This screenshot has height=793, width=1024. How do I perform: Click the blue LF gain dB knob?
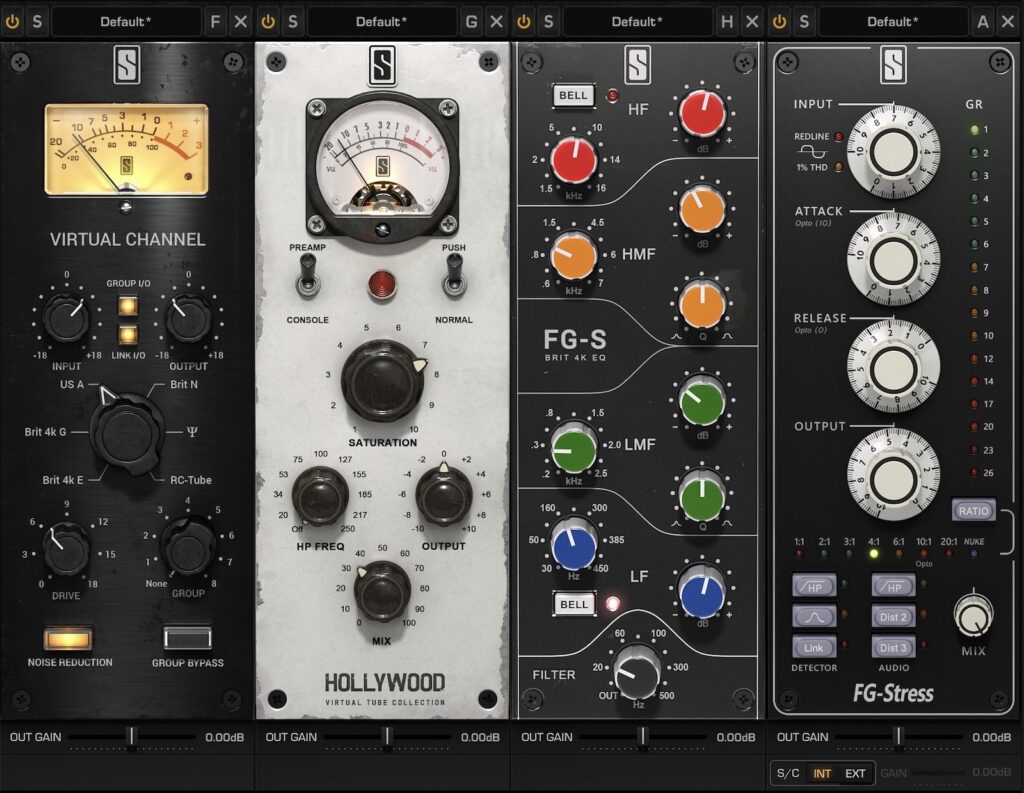pyautogui.click(x=702, y=593)
